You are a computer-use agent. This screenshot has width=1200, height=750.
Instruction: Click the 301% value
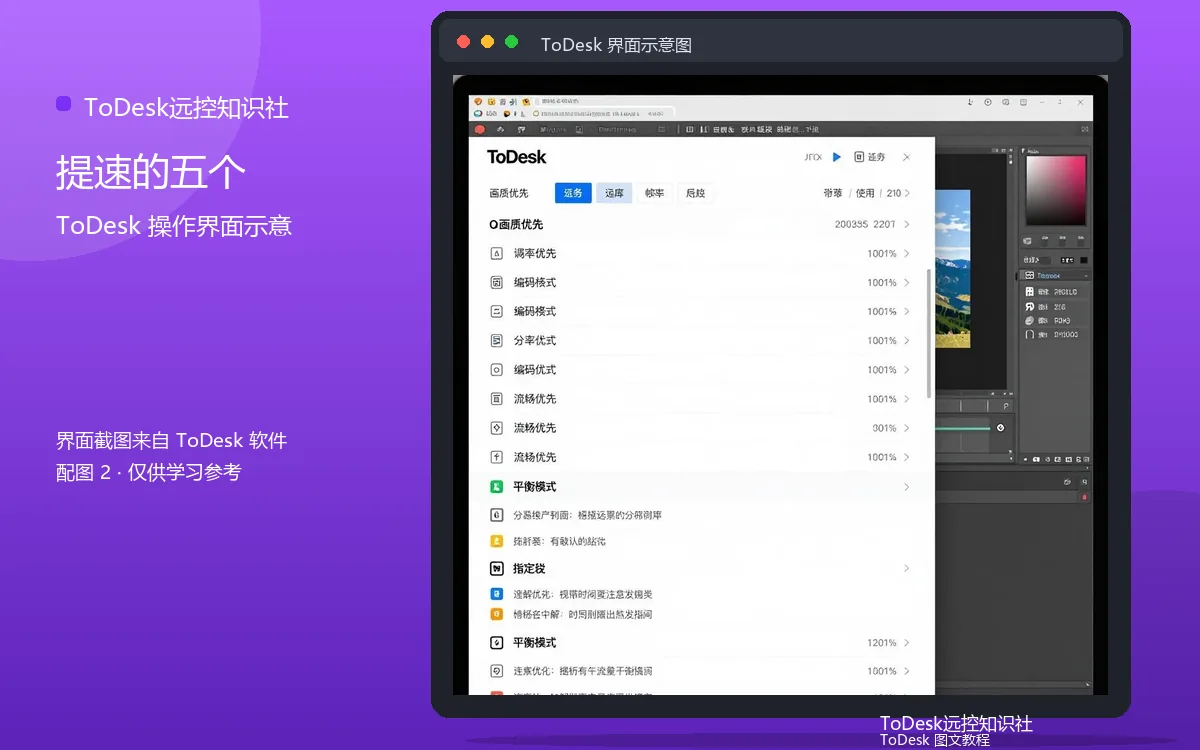coord(884,428)
